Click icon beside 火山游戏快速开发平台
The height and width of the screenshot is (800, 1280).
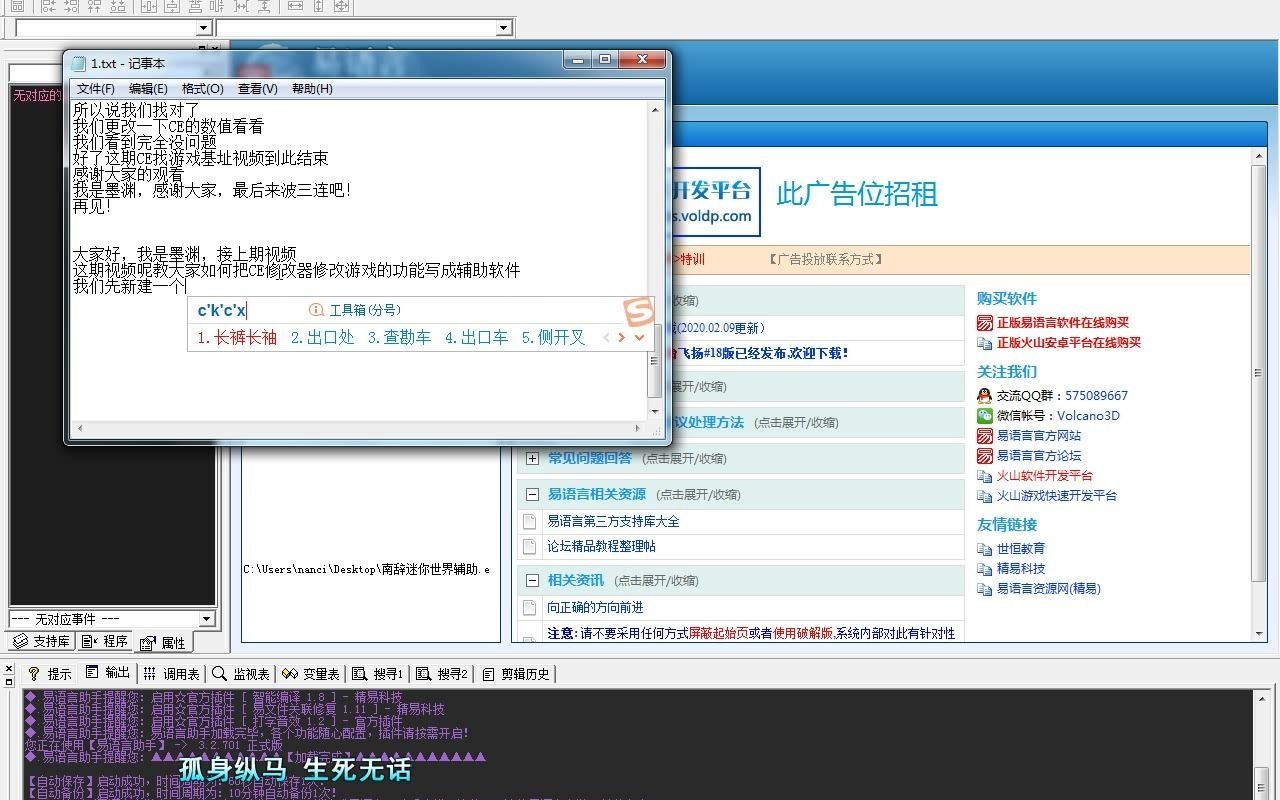tap(985, 496)
